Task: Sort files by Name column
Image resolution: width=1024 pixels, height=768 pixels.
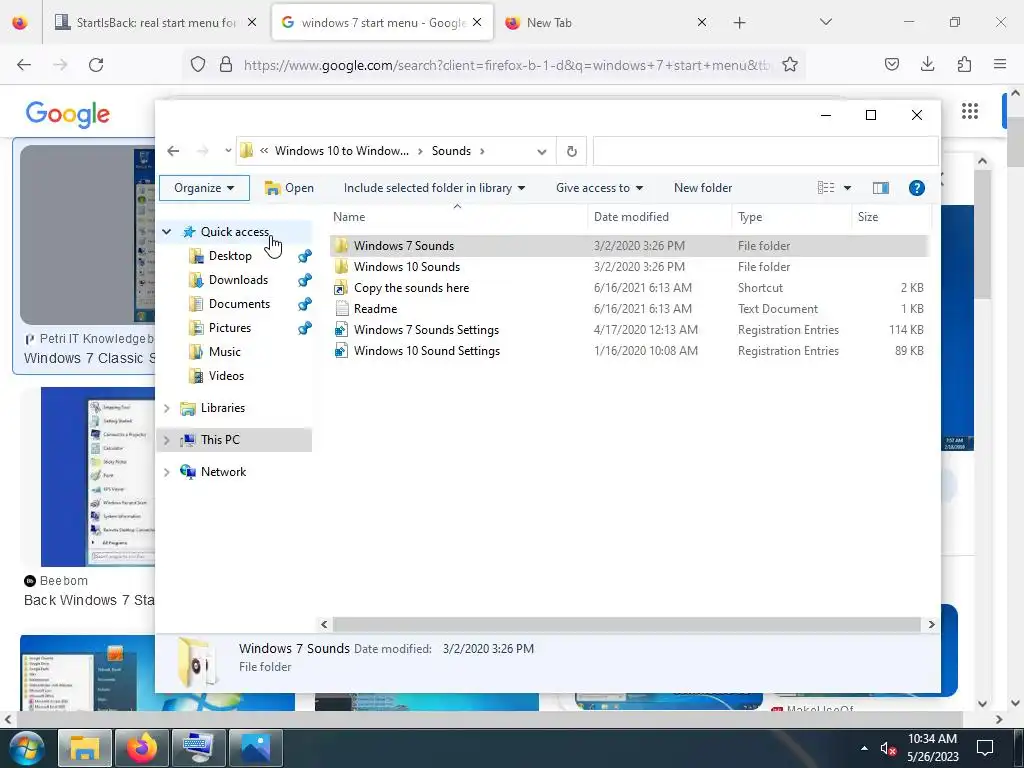Action: 457,217
